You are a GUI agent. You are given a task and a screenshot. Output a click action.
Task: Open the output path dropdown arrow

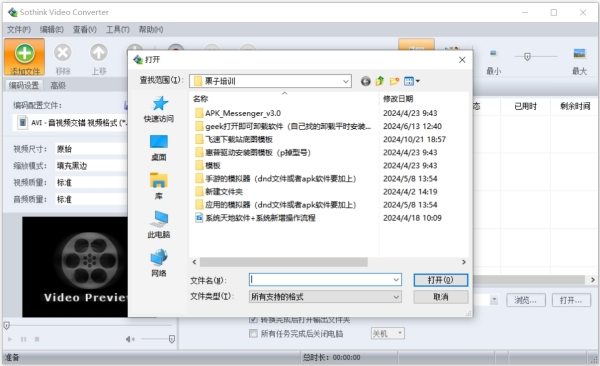494,300
